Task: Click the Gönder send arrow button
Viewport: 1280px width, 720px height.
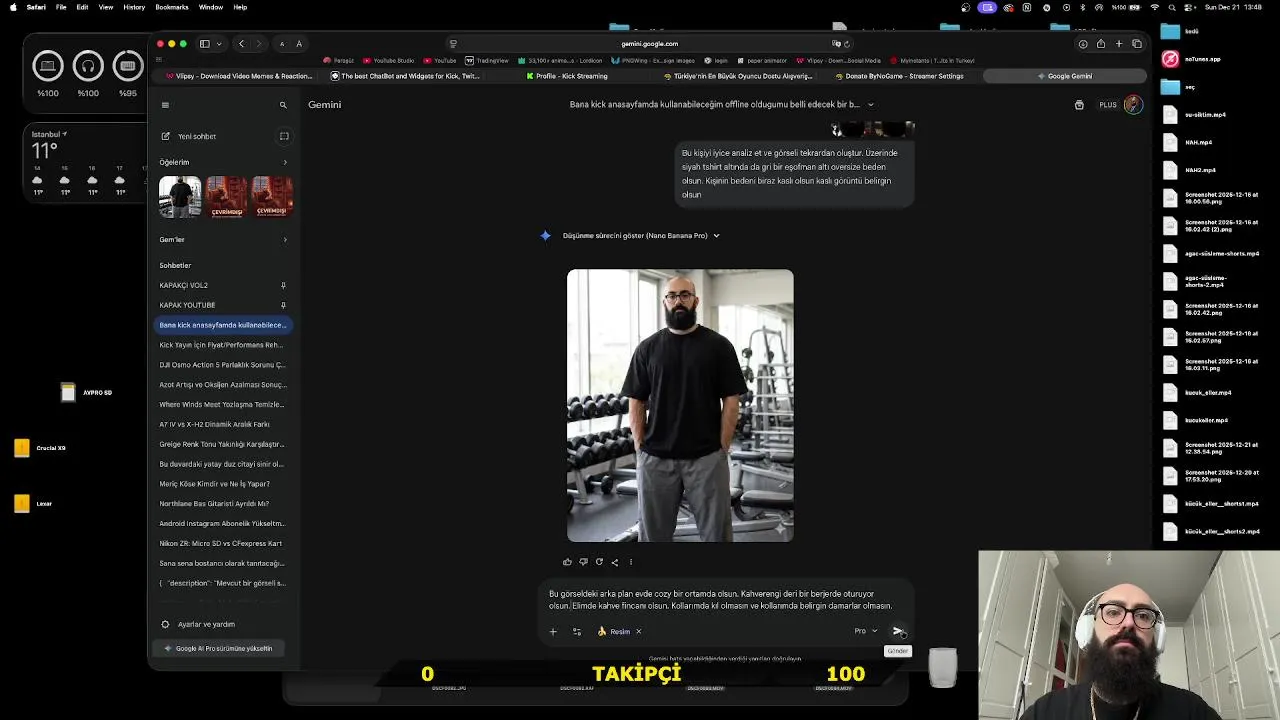Action: pos(898,631)
